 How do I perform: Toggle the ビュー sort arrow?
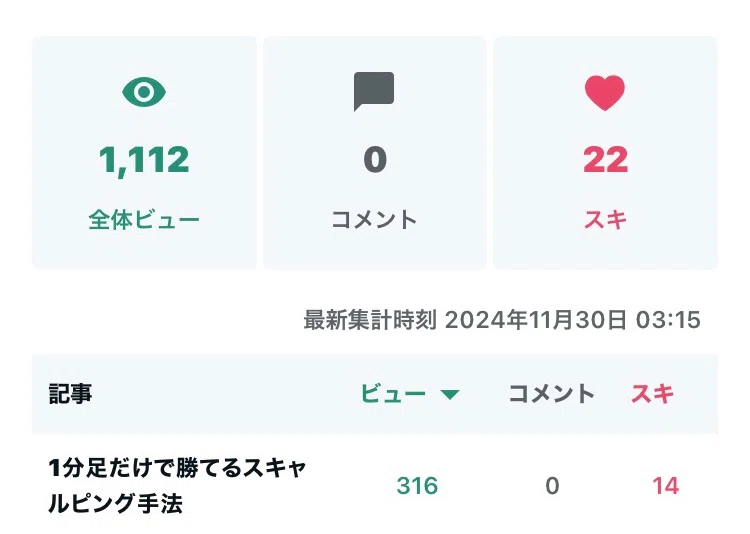(x=450, y=395)
